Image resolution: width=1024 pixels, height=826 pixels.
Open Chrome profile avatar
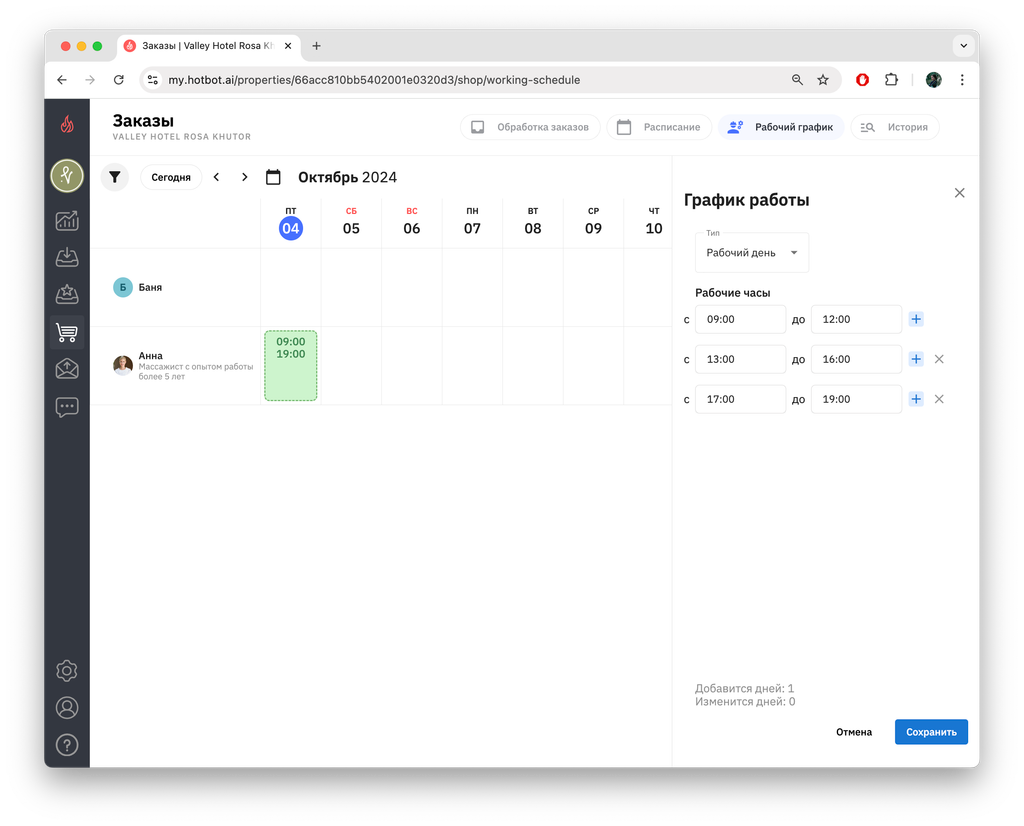[934, 80]
